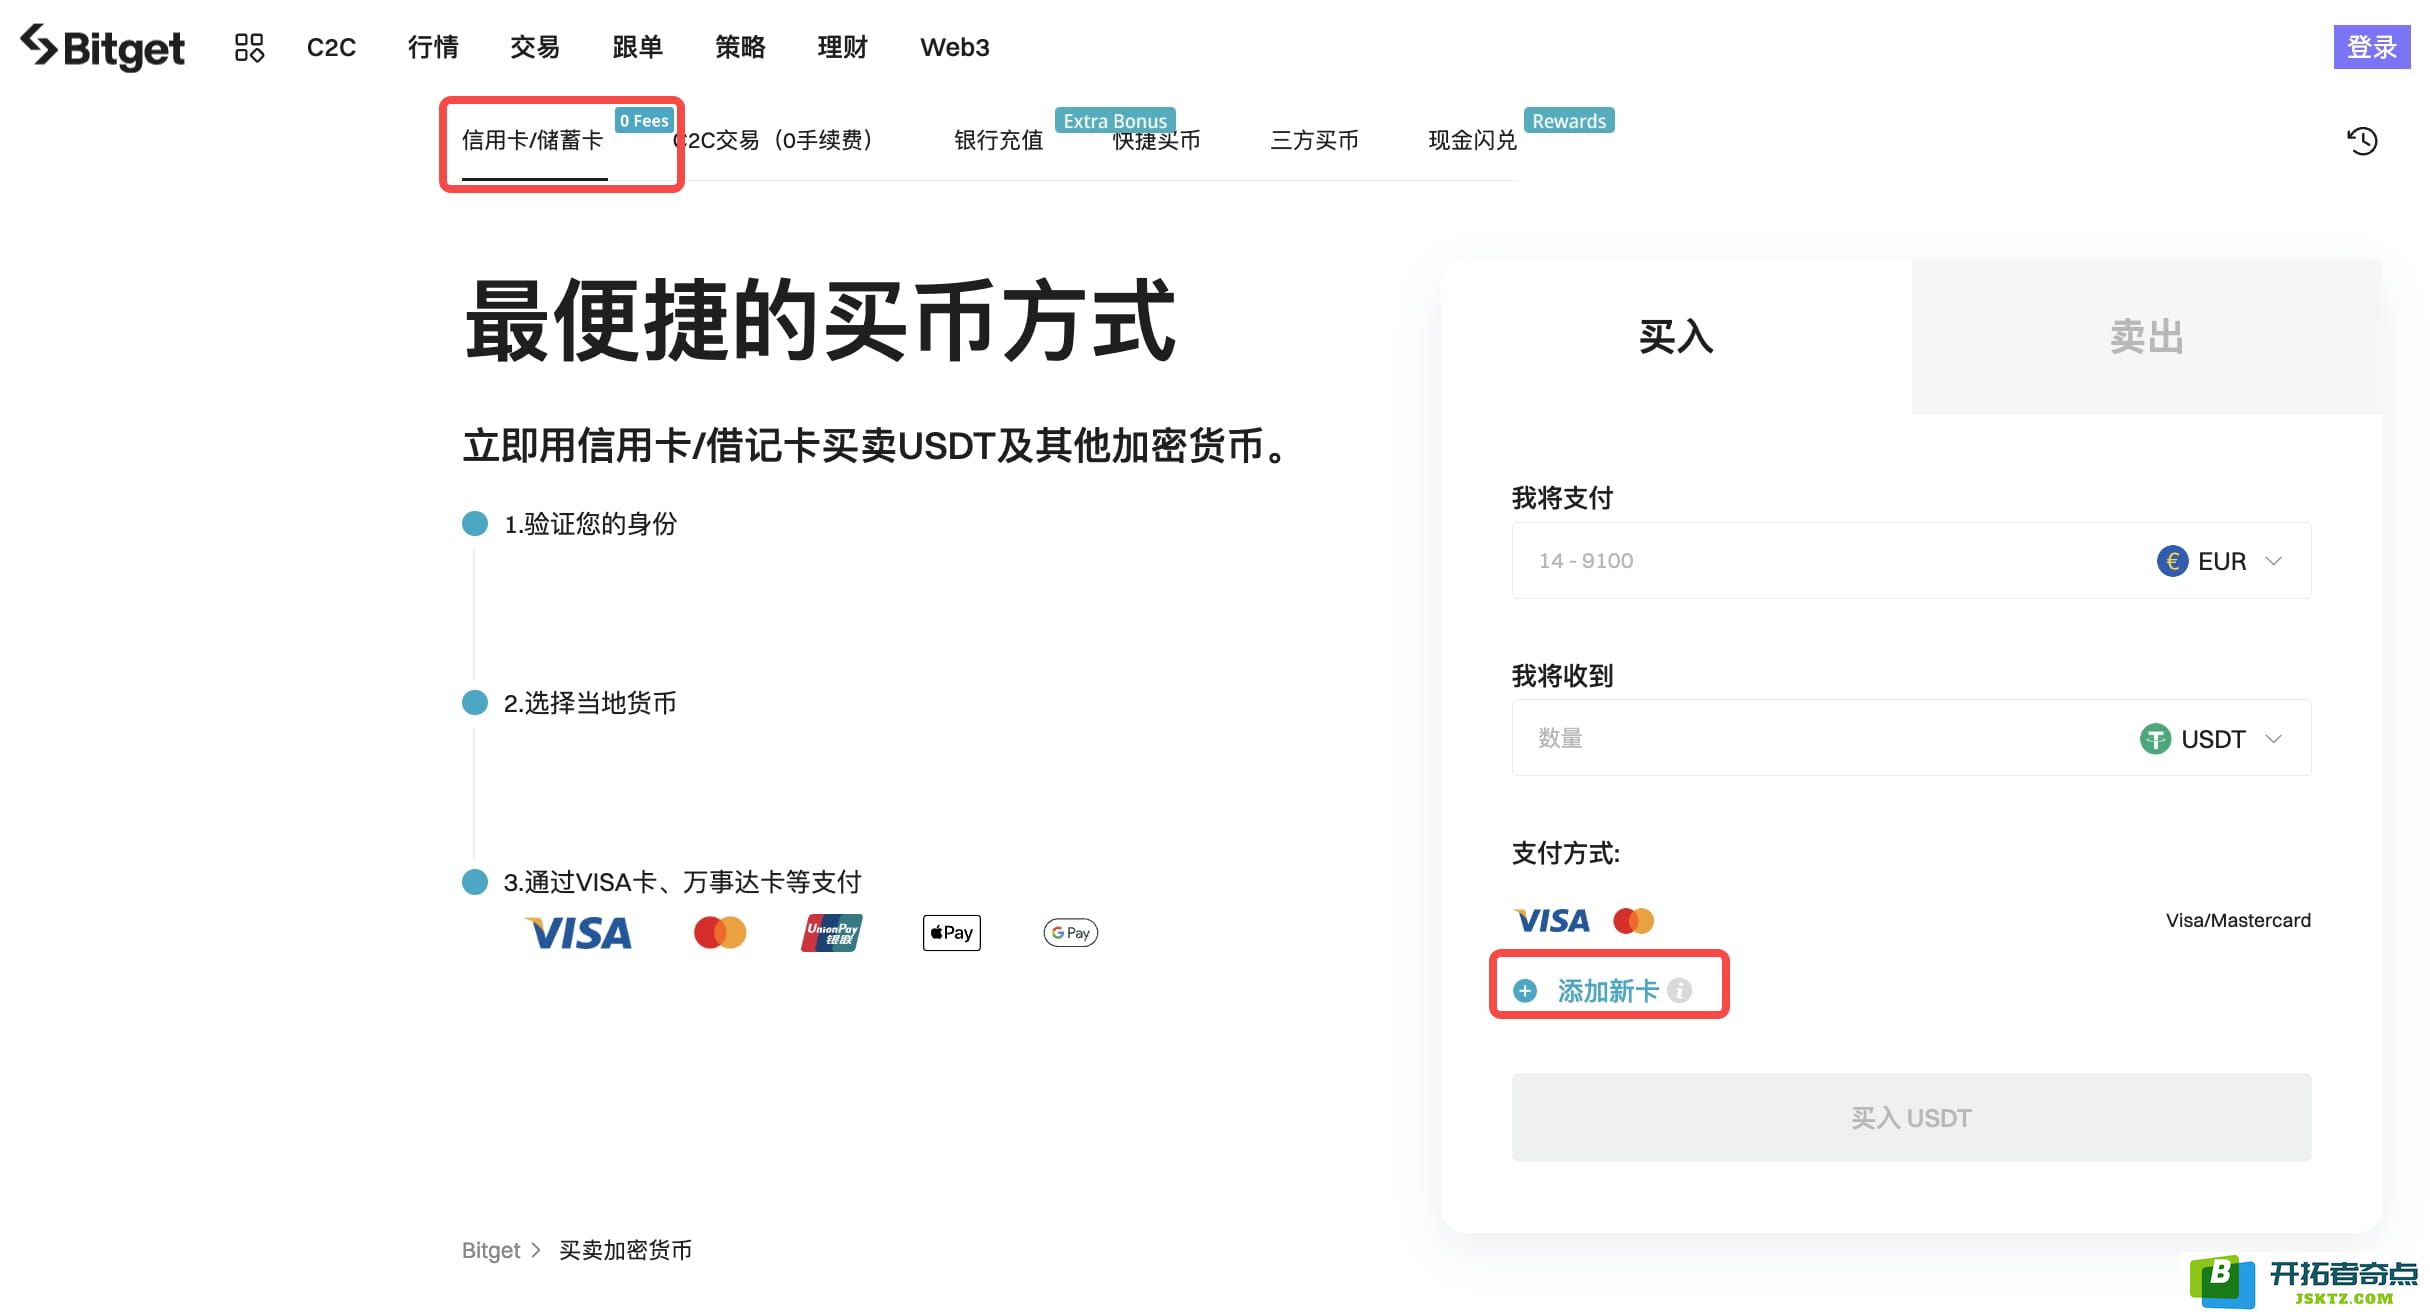2430x1312 pixels.
Task: Click the Extra Bonus badge
Action: click(x=1115, y=120)
